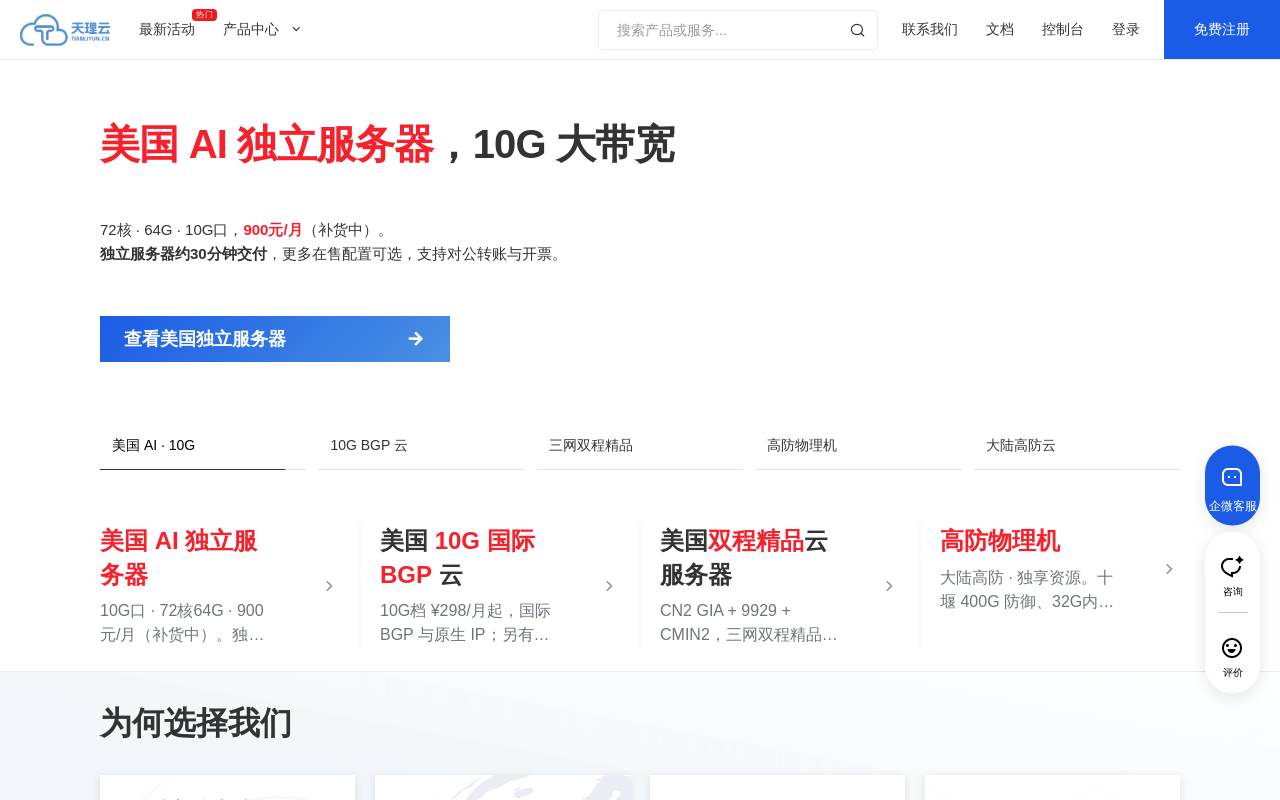Switch to the 大陆高防云 tab
The height and width of the screenshot is (800, 1280).
coord(1077,446)
